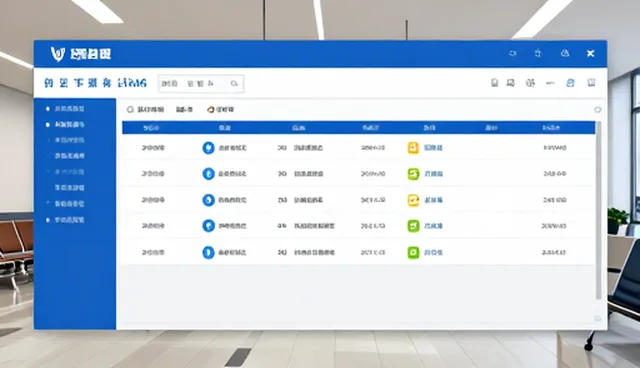This screenshot has height=368, width=640.
Task: Open the second sidebar menu item
Action: tap(69, 124)
